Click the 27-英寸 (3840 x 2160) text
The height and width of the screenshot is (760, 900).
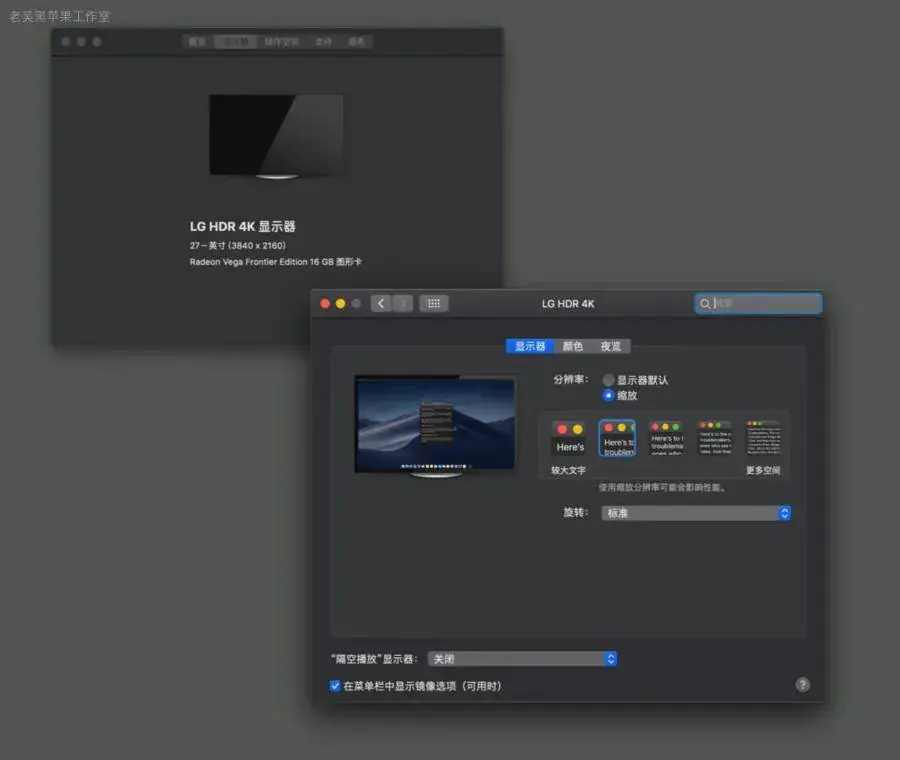click(238, 245)
